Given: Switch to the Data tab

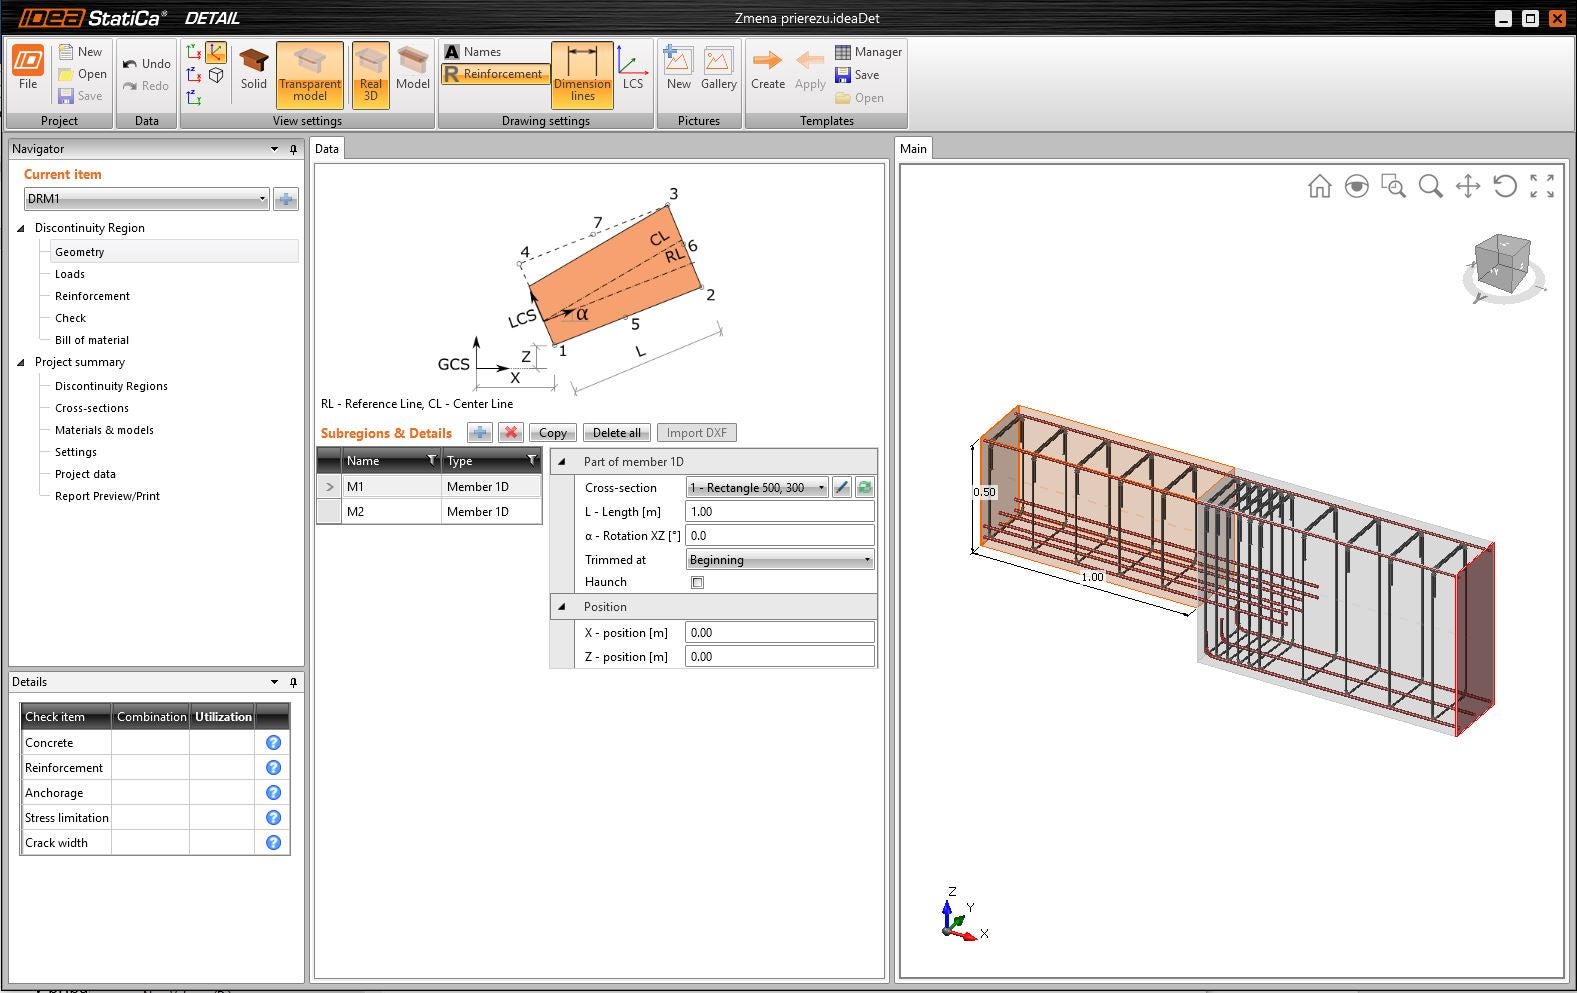Looking at the screenshot, I should point(327,149).
